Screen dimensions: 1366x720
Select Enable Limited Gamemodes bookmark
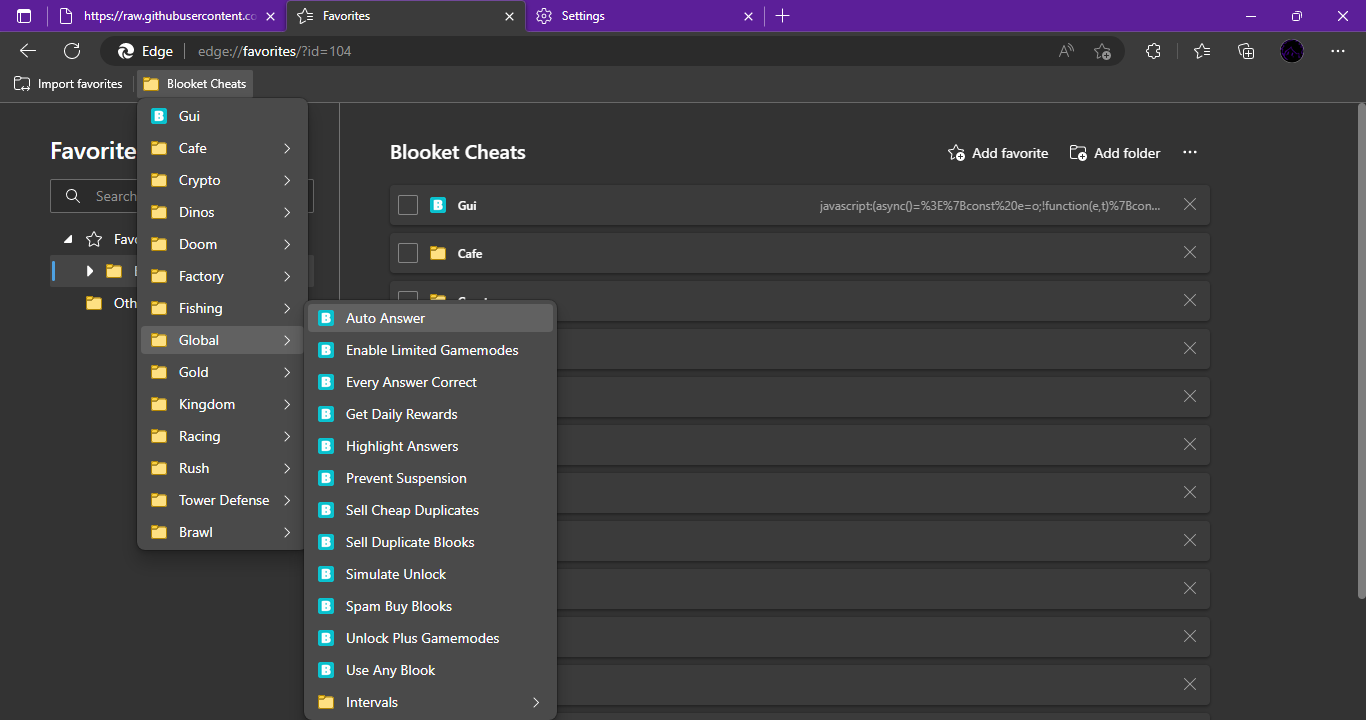[x=430, y=350]
